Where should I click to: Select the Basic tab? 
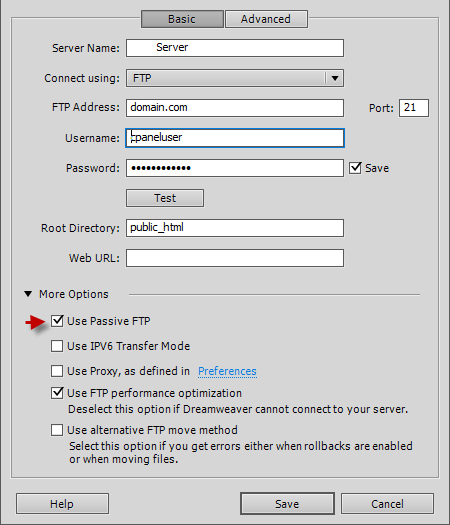[182, 19]
